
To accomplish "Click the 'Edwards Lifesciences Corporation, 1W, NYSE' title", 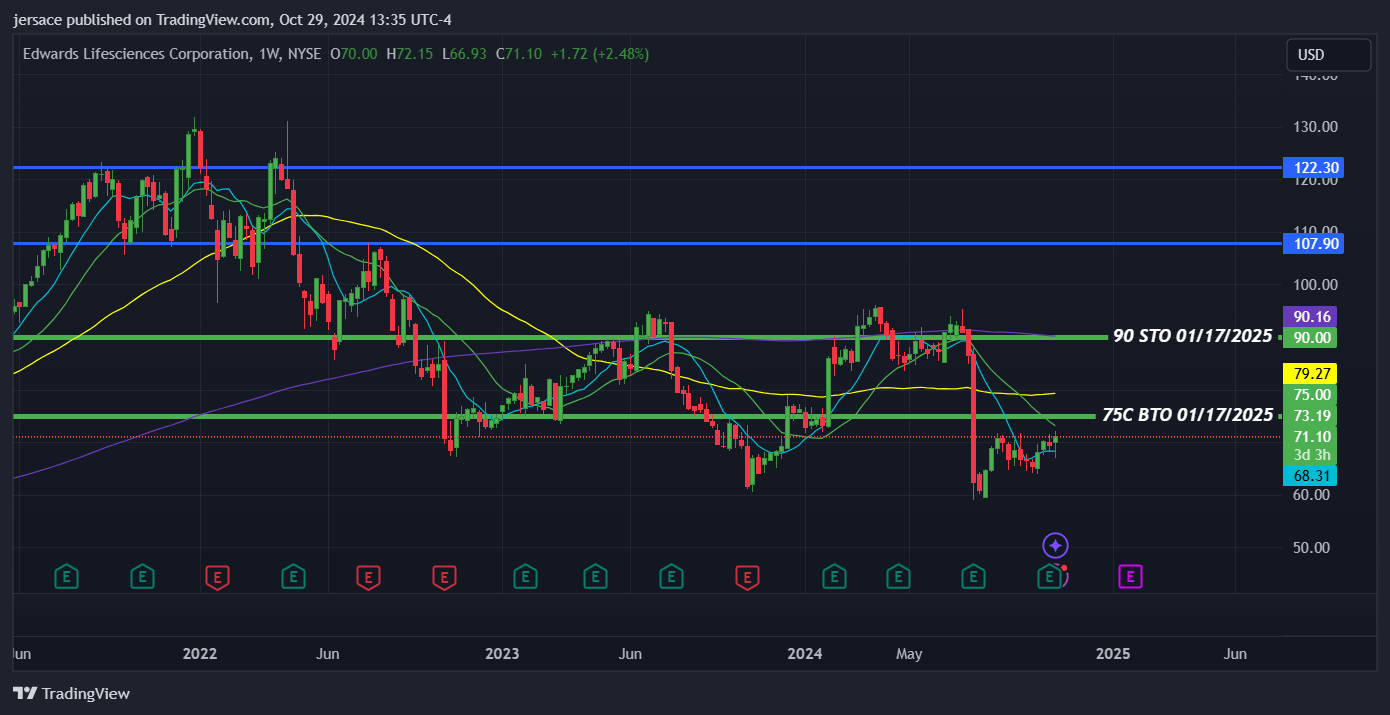I will (172, 54).
